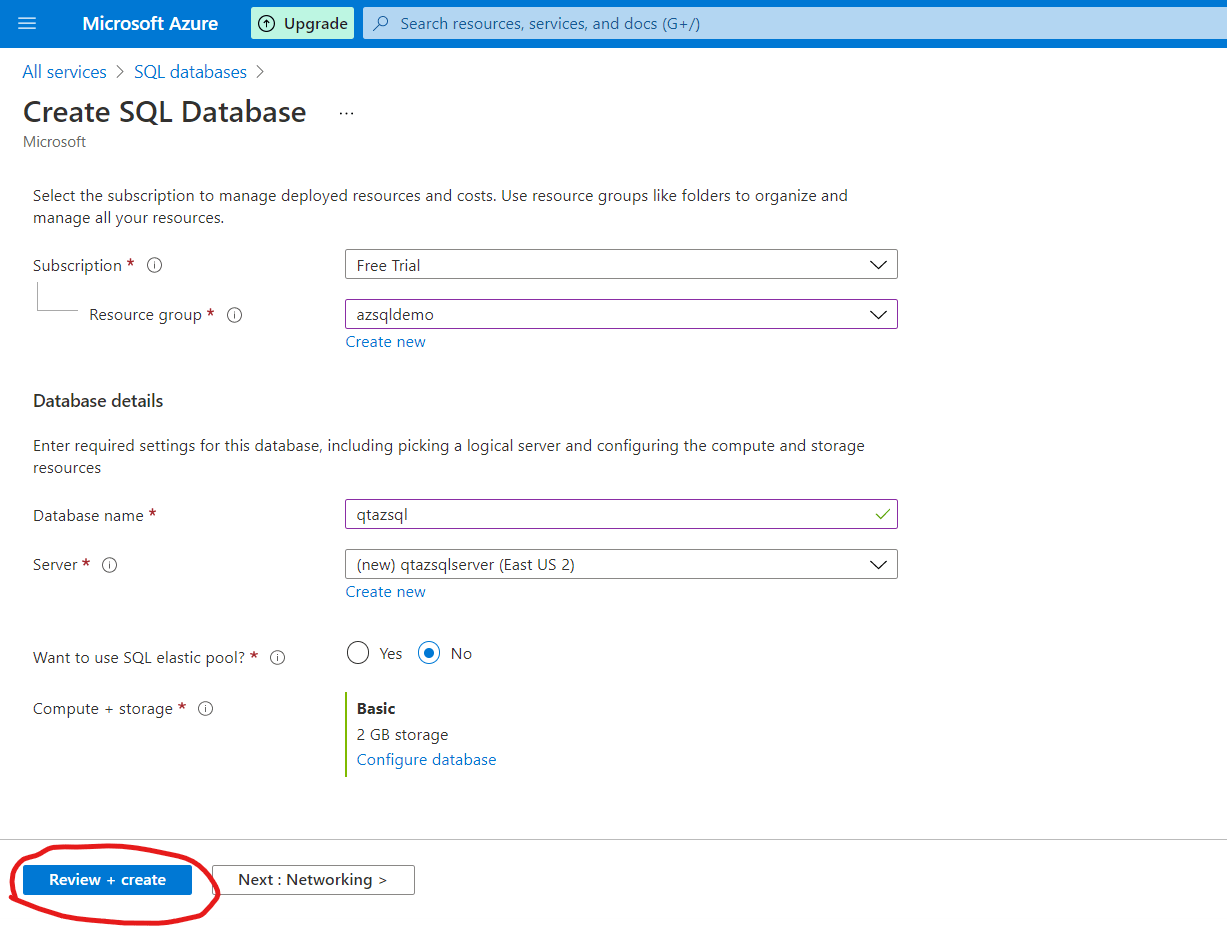Click Next : Networking button
Image resolution: width=1227 pixels, height=927 pixels.
click(x=313, y=880)
